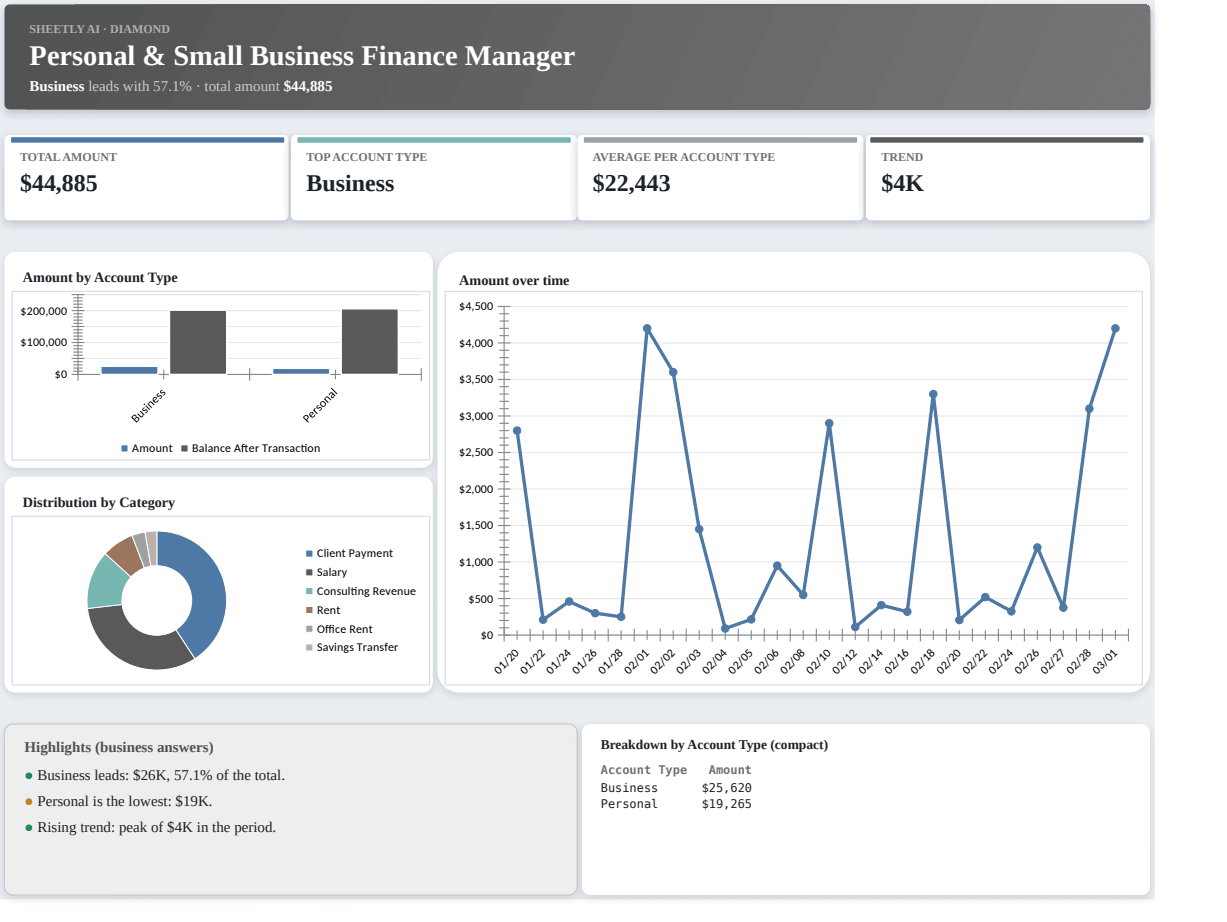This screenshot has width=1227, height=922.
Task: Click the $19,265 amount cell
Action: 727,804
